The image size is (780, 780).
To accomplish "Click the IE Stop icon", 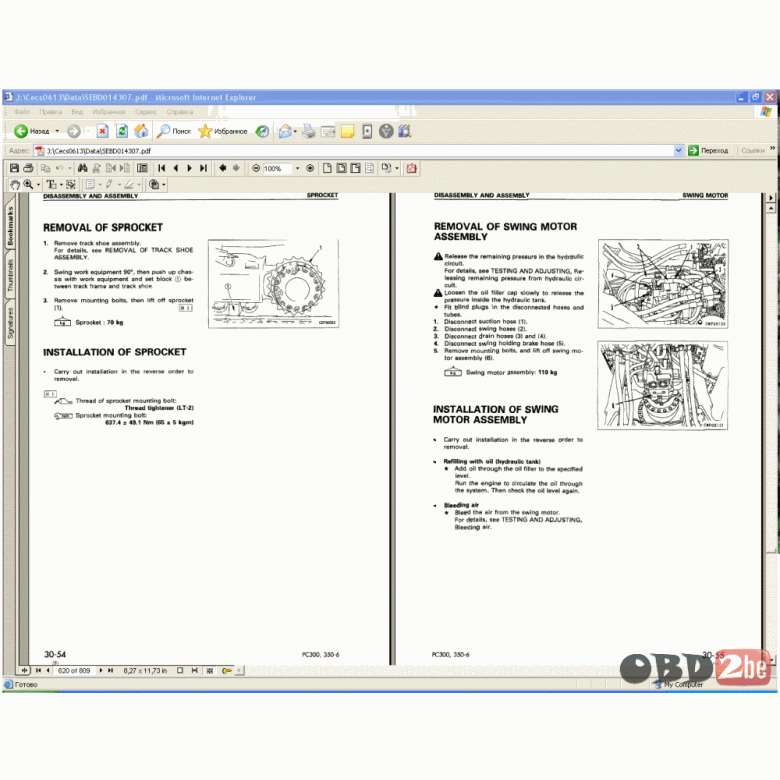I will [x=102, y=131].
